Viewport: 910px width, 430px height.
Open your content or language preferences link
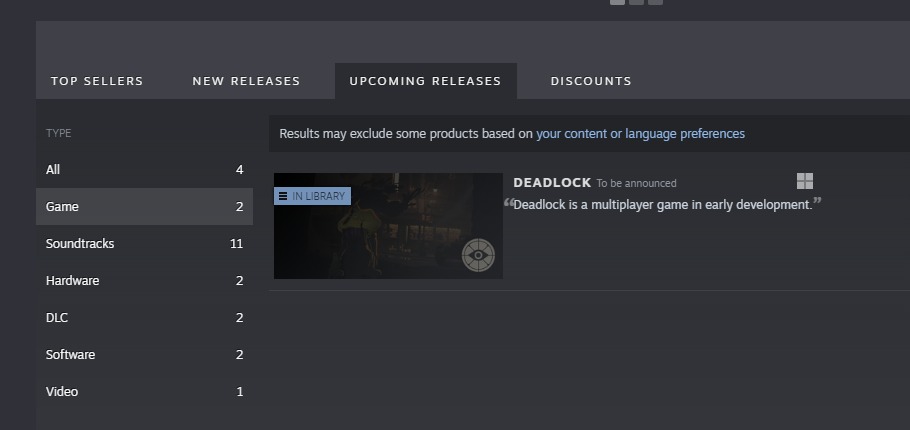[640, 134]
